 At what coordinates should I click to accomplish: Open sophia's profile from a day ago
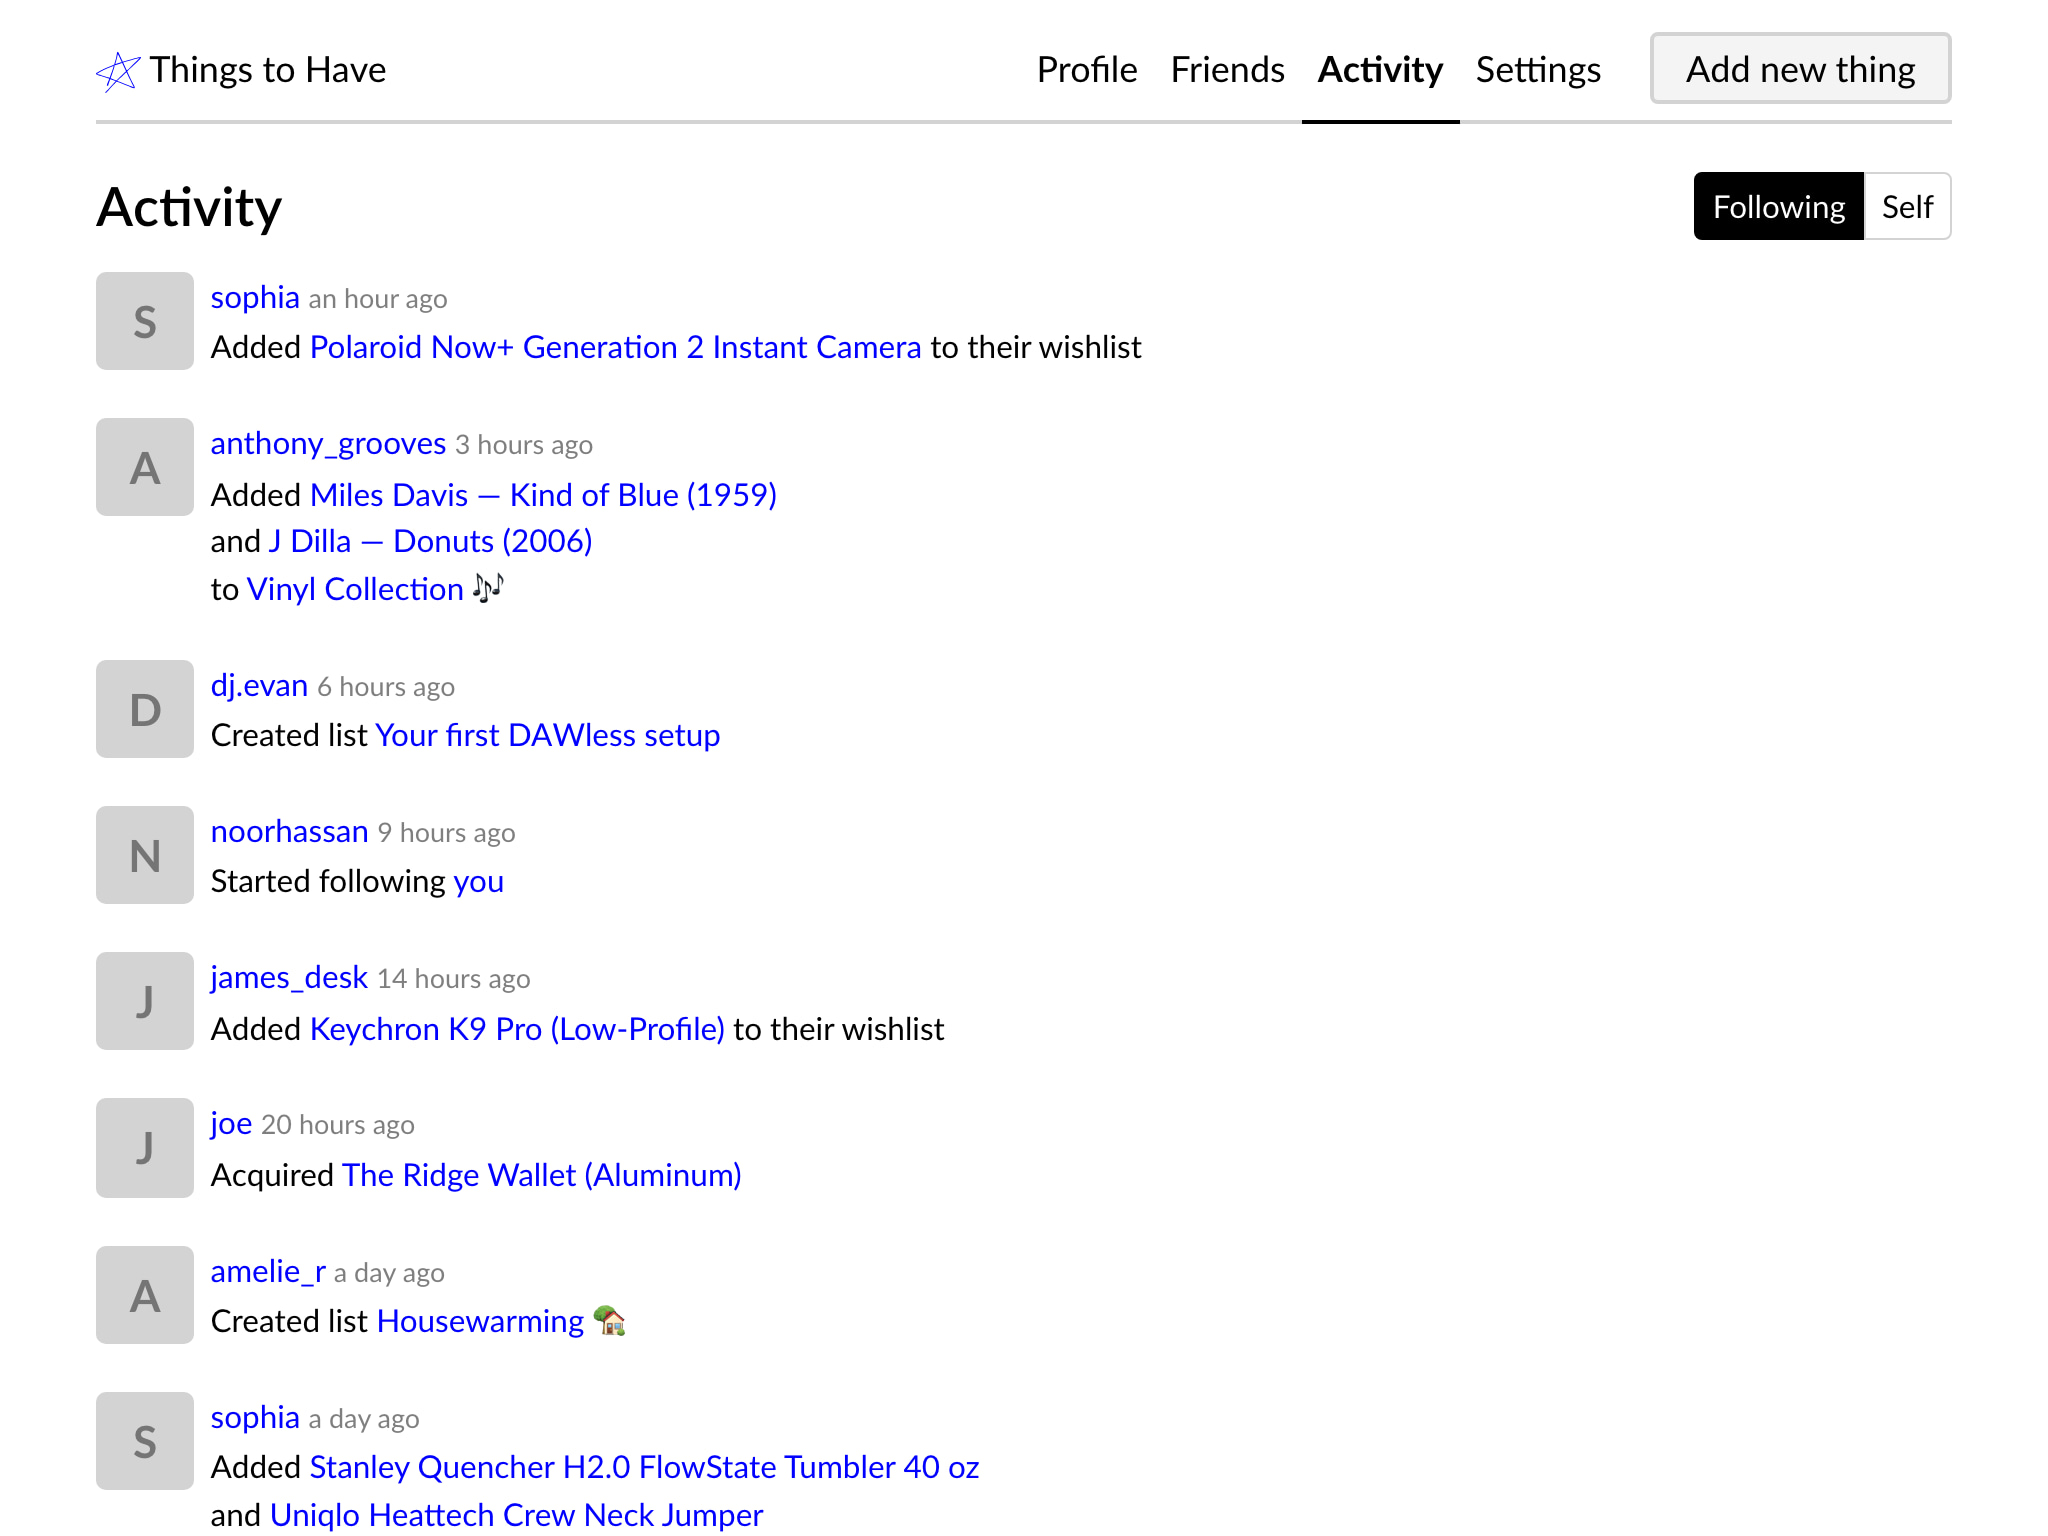tap(255, 1417)
